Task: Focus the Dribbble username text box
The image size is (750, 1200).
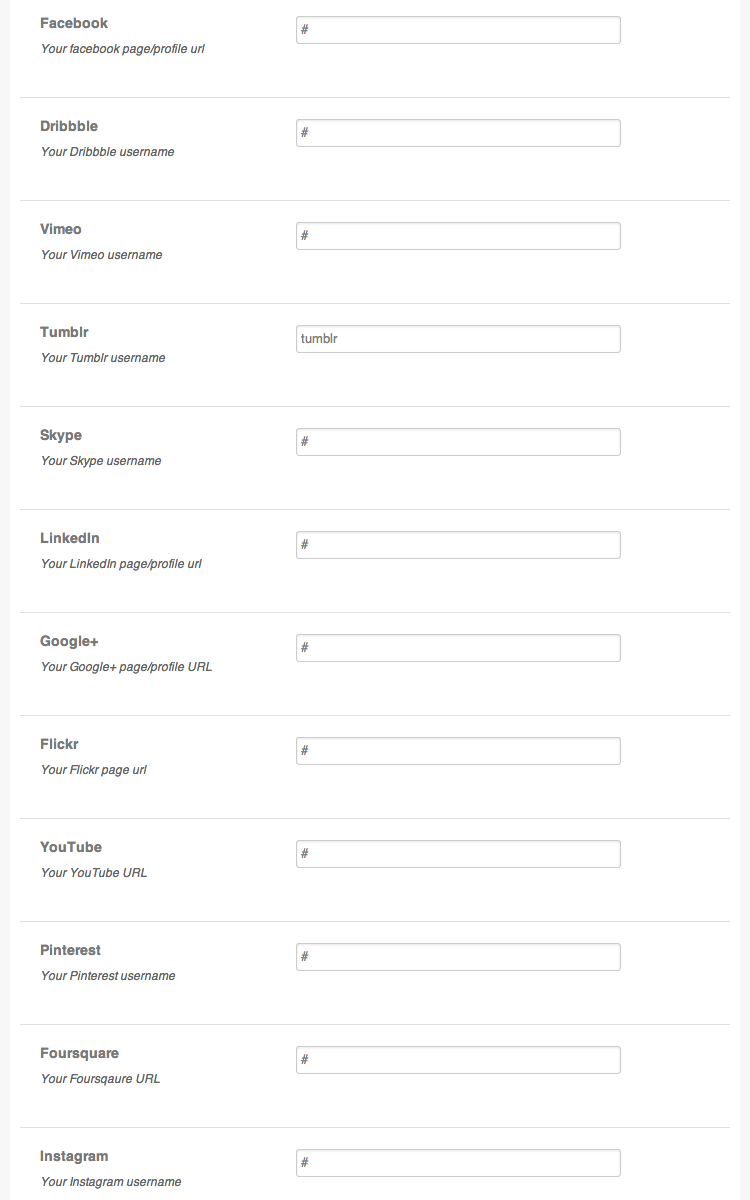Action: coord(458,133)
